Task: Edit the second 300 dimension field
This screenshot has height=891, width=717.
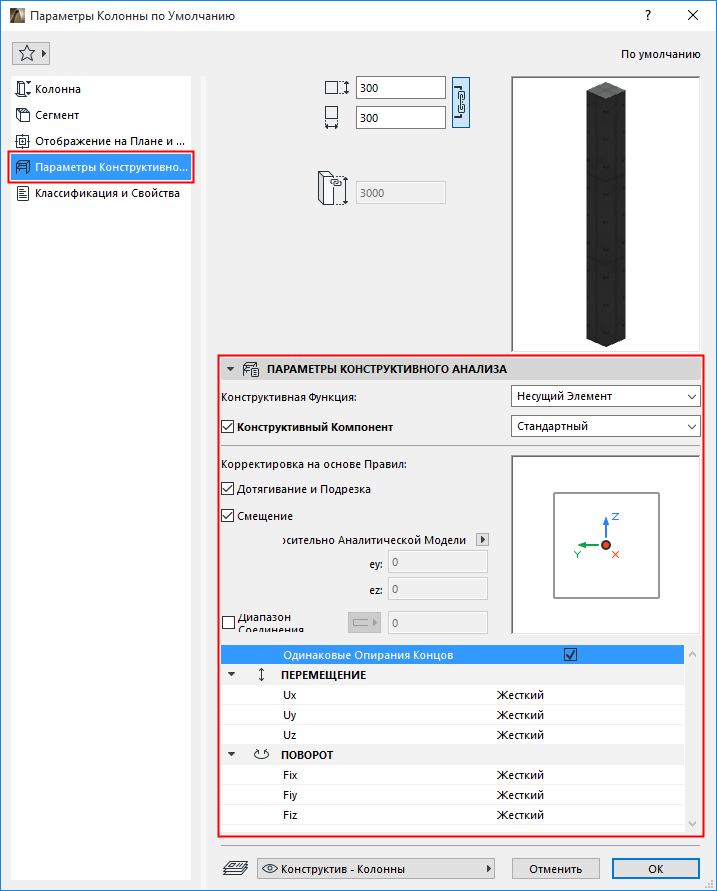Action: (x=401, y=118)
